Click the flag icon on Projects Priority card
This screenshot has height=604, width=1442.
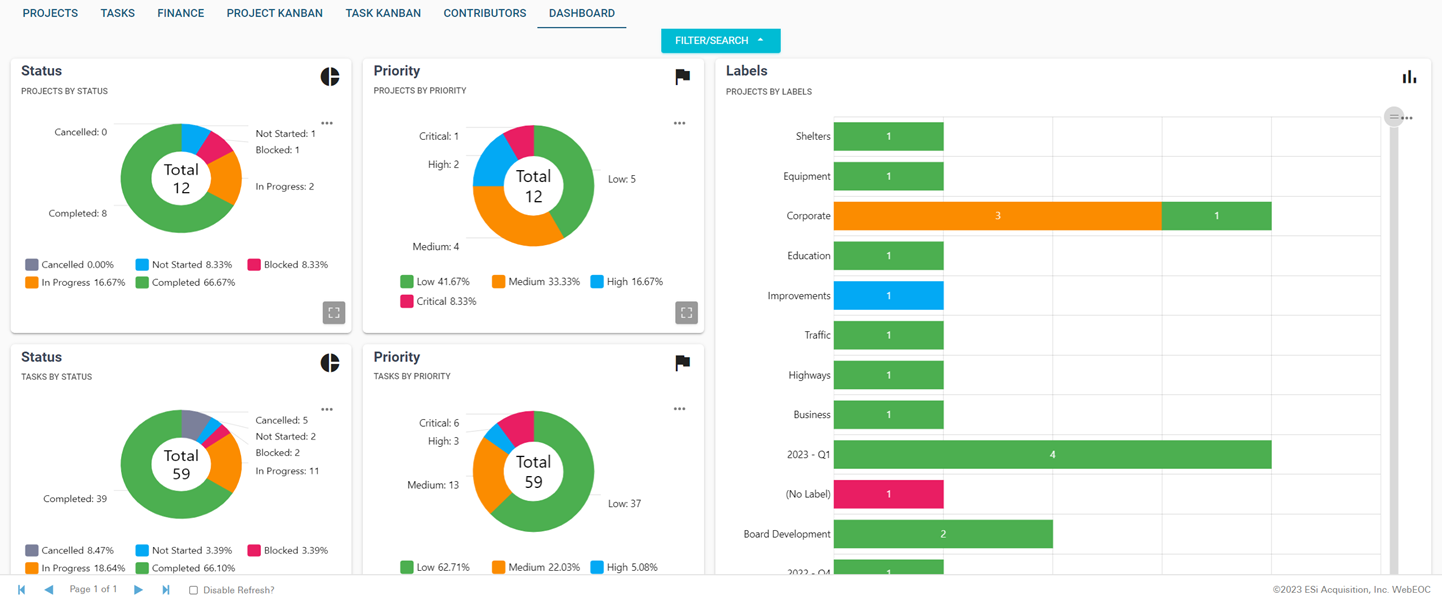(682, 76)
